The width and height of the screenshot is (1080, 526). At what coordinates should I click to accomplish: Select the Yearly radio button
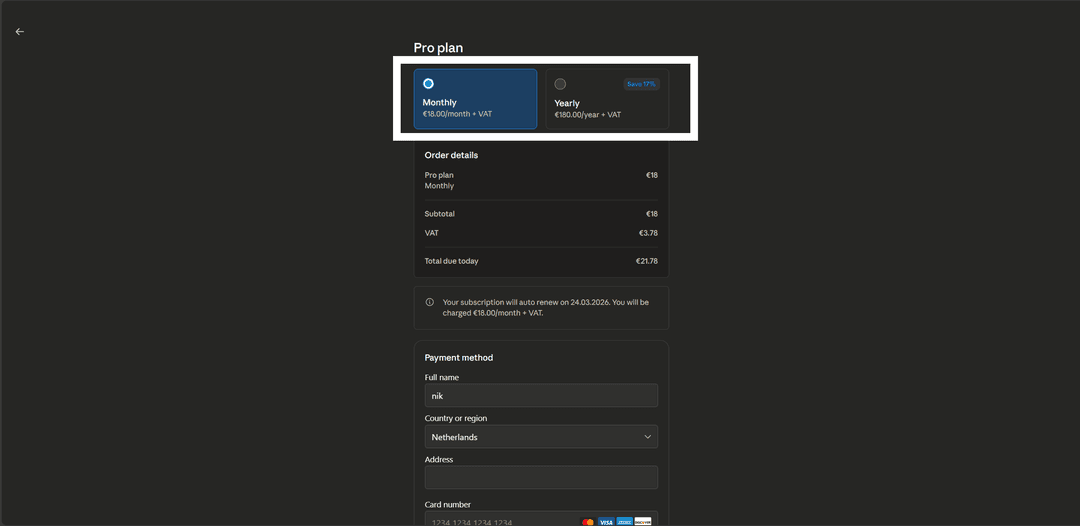[x=560, y=84]
